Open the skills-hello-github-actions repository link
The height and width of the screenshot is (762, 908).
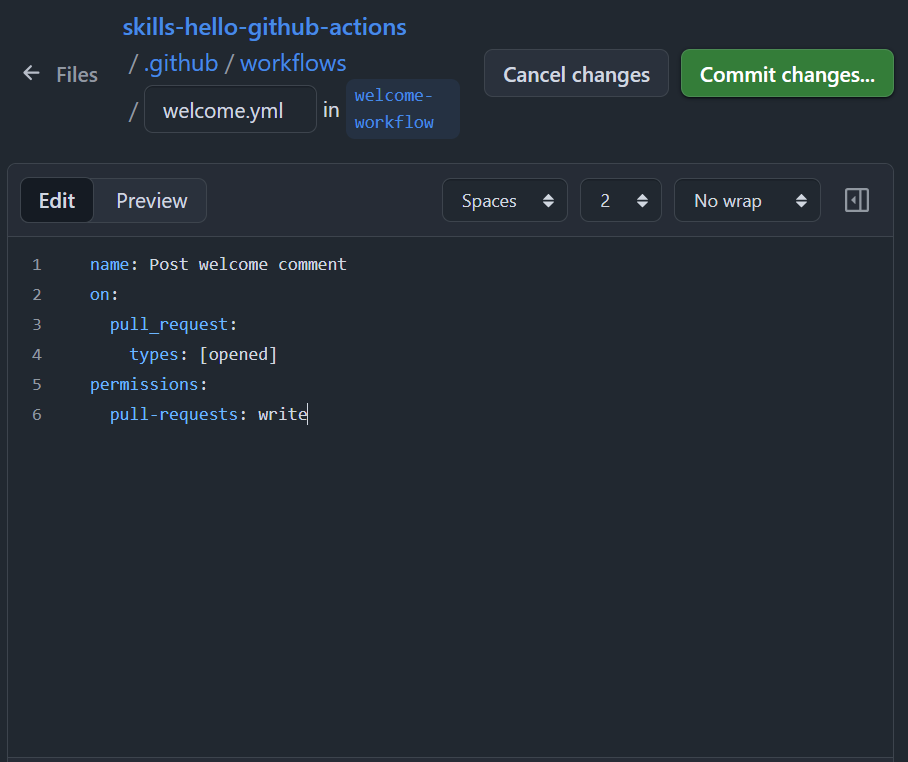tap(264, 27)
